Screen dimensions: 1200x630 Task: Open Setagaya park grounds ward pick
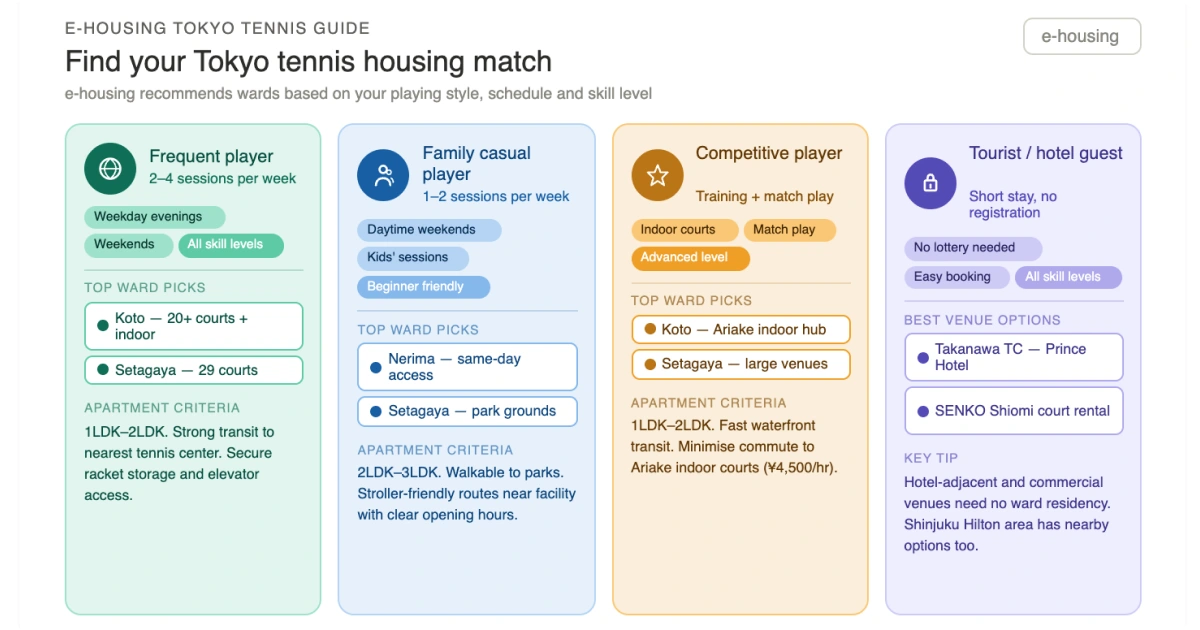pos(467,411)
